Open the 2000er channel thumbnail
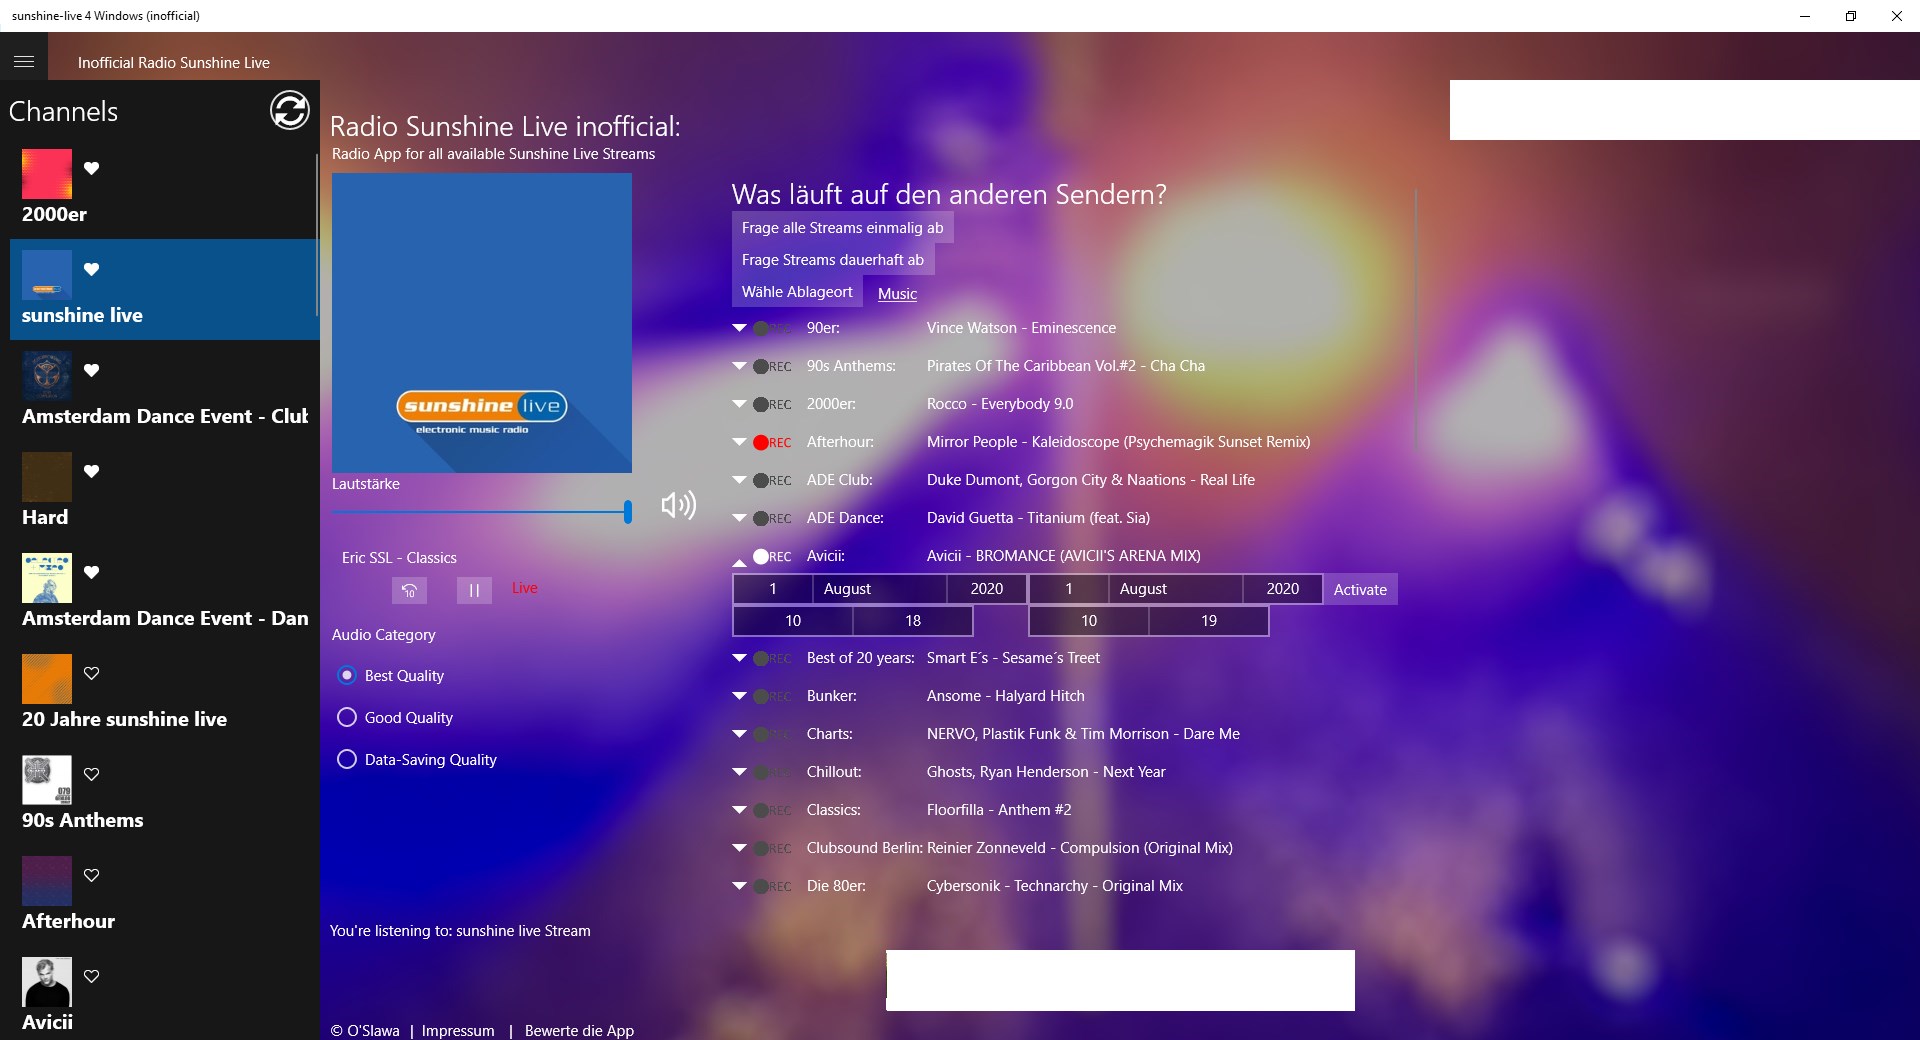 (47, 174)
